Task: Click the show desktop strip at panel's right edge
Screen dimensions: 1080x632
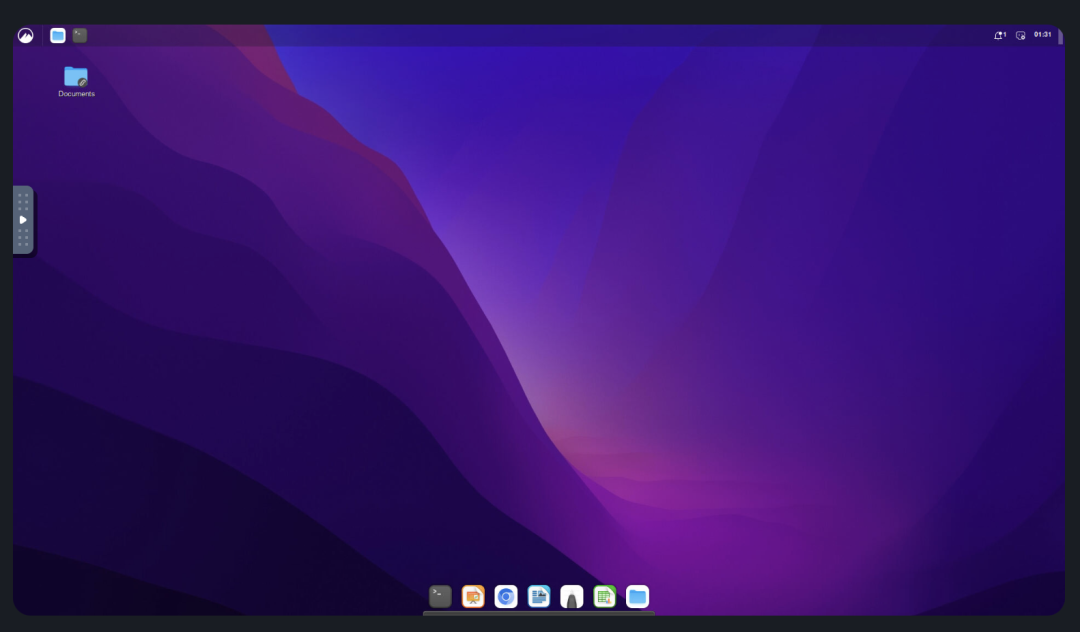Action: pyautogui.click(x=1060, y=36)
